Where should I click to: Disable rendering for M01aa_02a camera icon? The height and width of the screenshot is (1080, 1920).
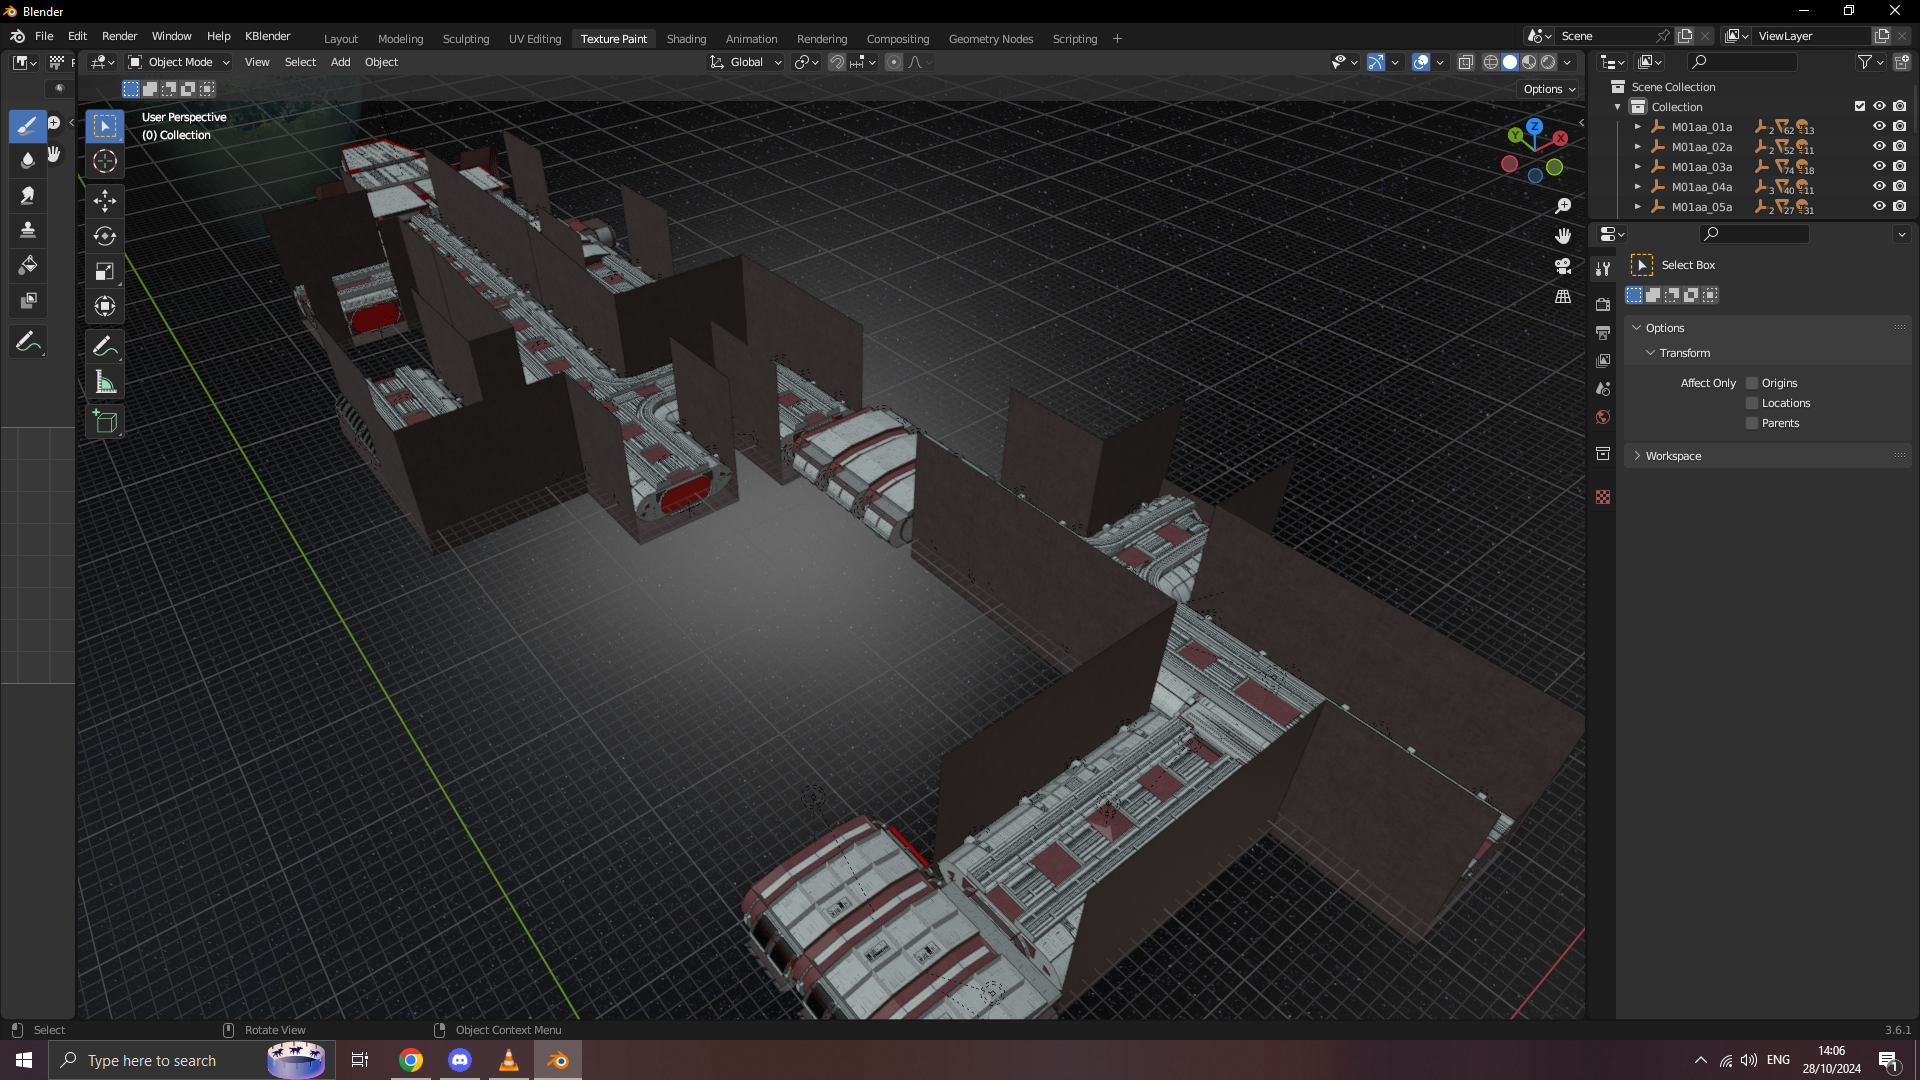pos(1899,147)
